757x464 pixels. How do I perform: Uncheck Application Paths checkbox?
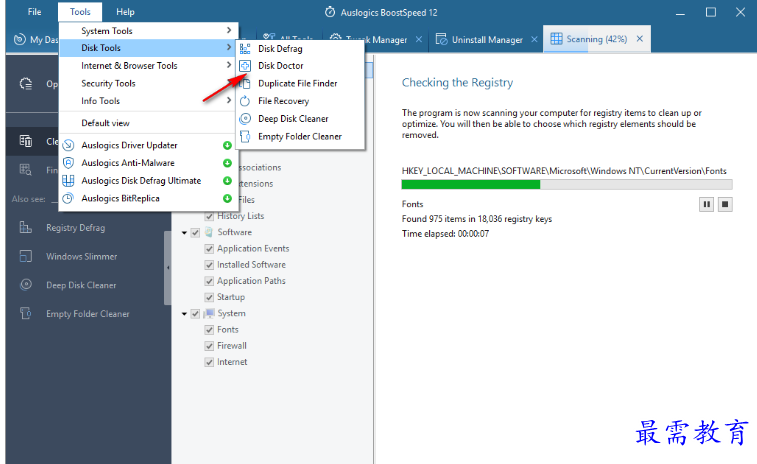coord(209,281)
